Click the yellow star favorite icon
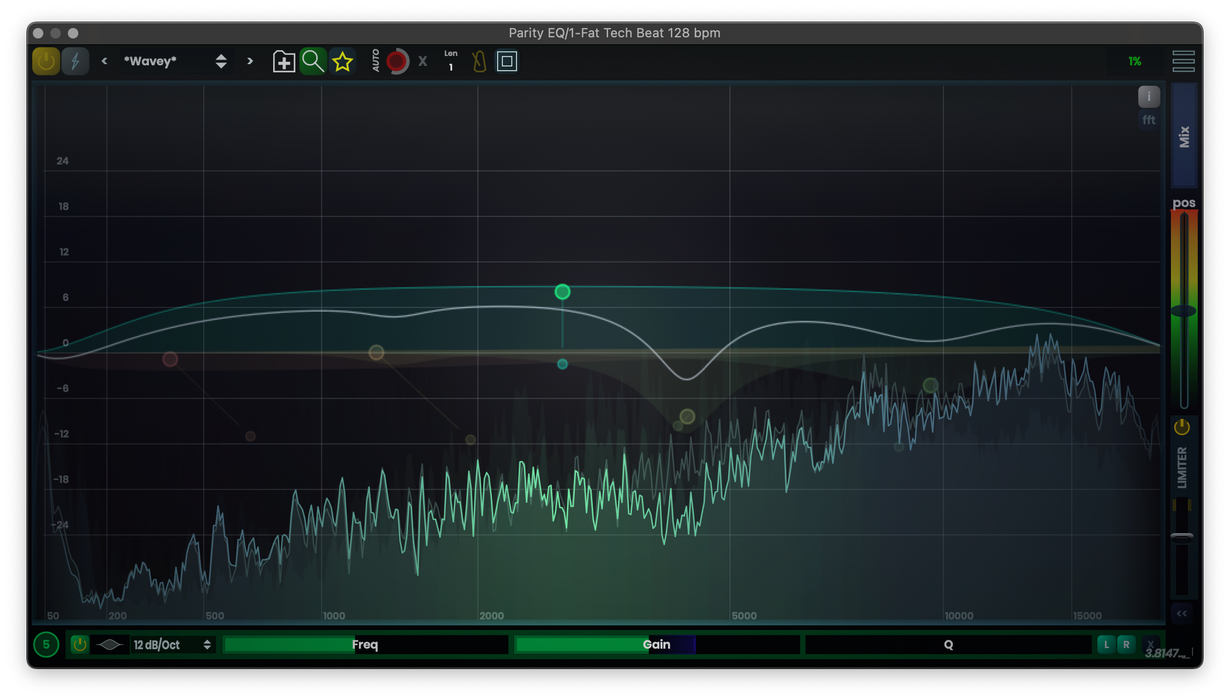 tap(343, 62)
